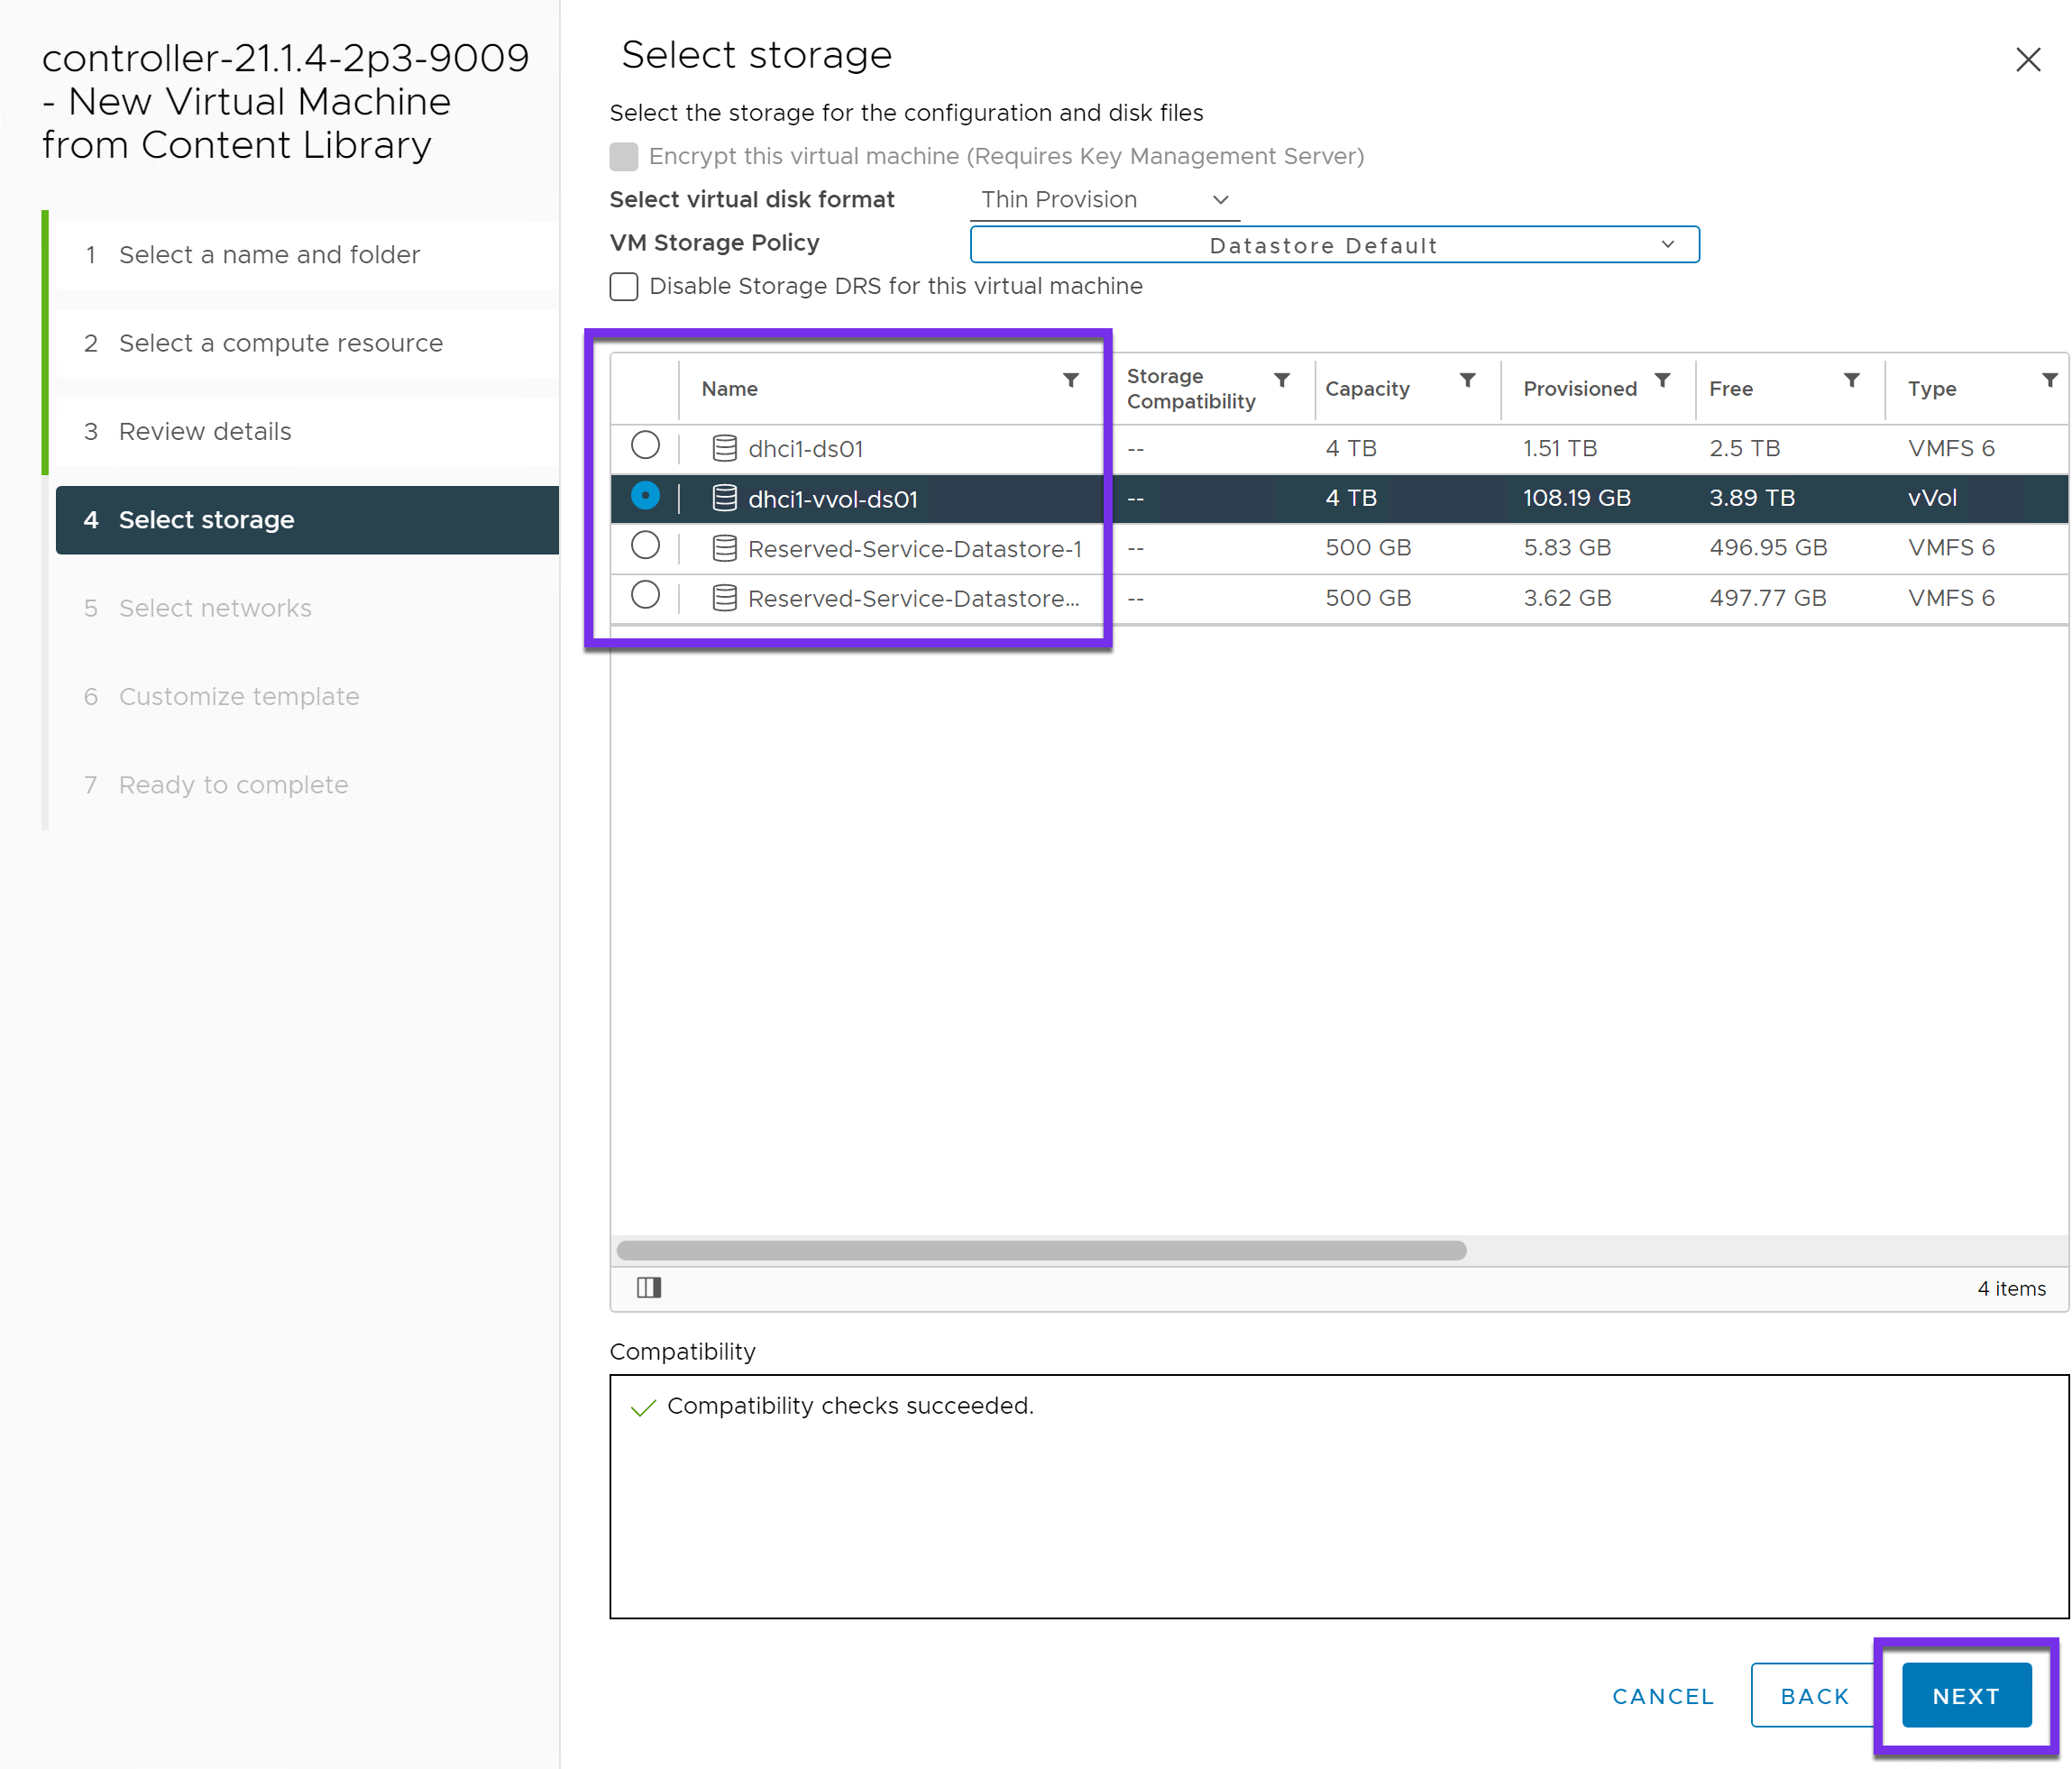Open the Capacity column filter
This screenshot has height=1769, width=2072.
pos(1467,380)
